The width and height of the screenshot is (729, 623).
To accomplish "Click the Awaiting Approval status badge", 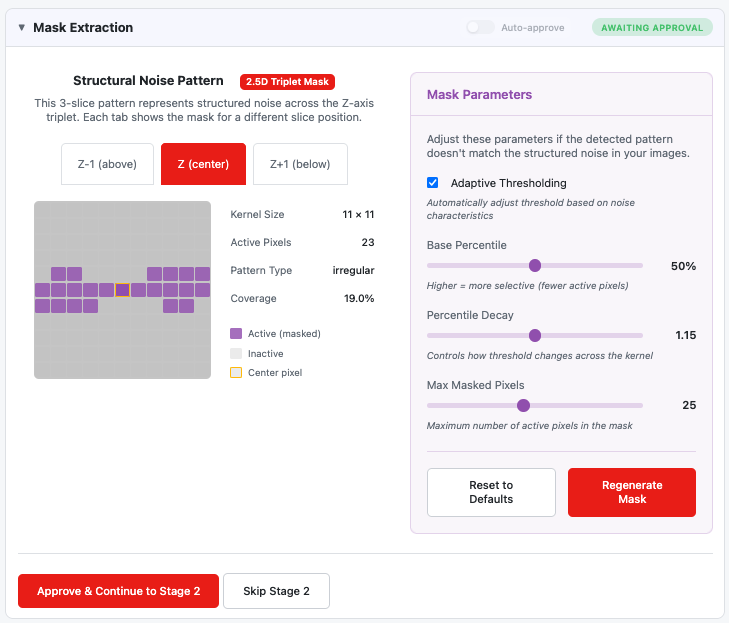I will coord(652,28).
